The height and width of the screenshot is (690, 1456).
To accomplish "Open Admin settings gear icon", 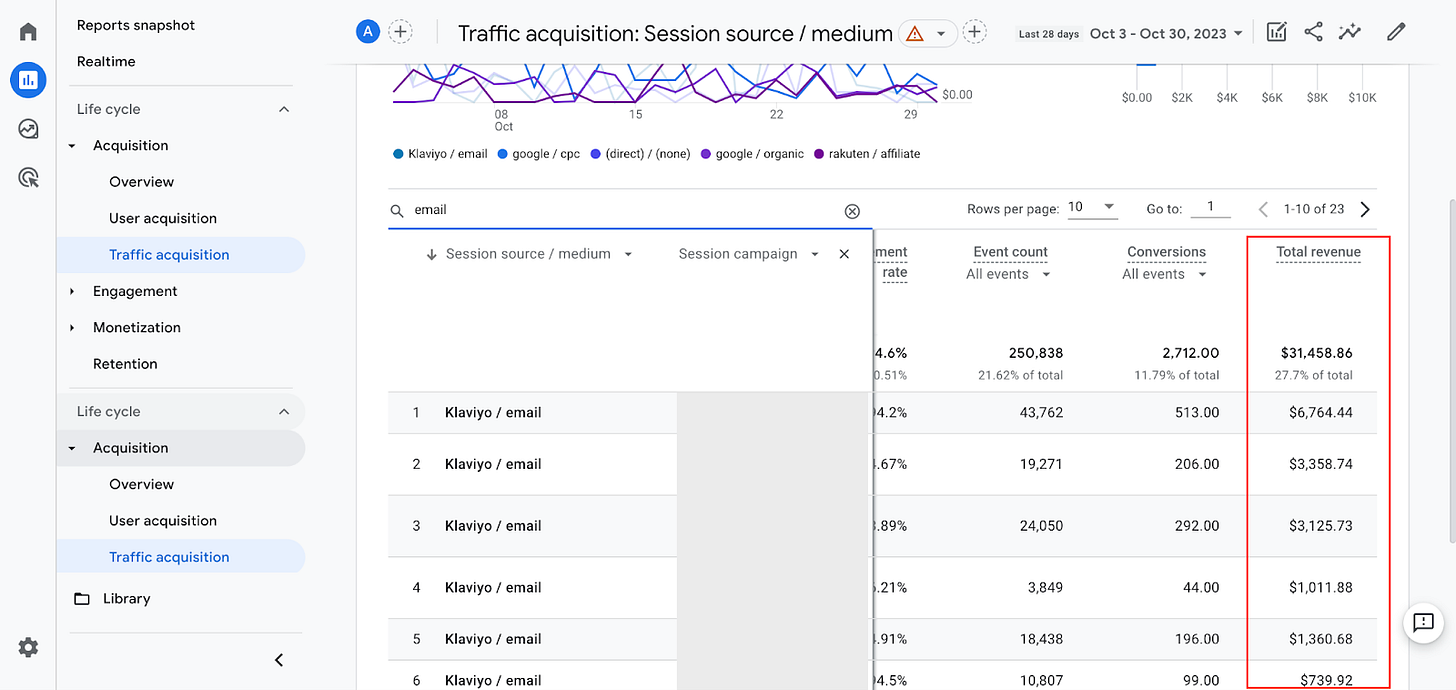I will pos(28,648).
